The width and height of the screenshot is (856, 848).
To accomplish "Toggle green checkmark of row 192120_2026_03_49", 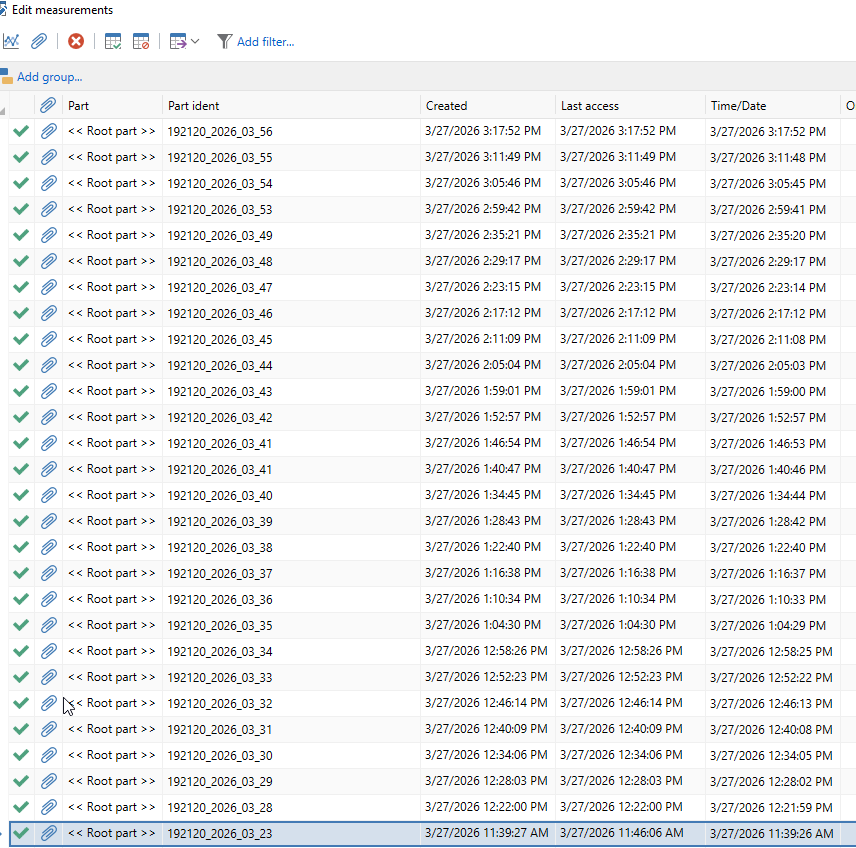I will coord(20,235).
